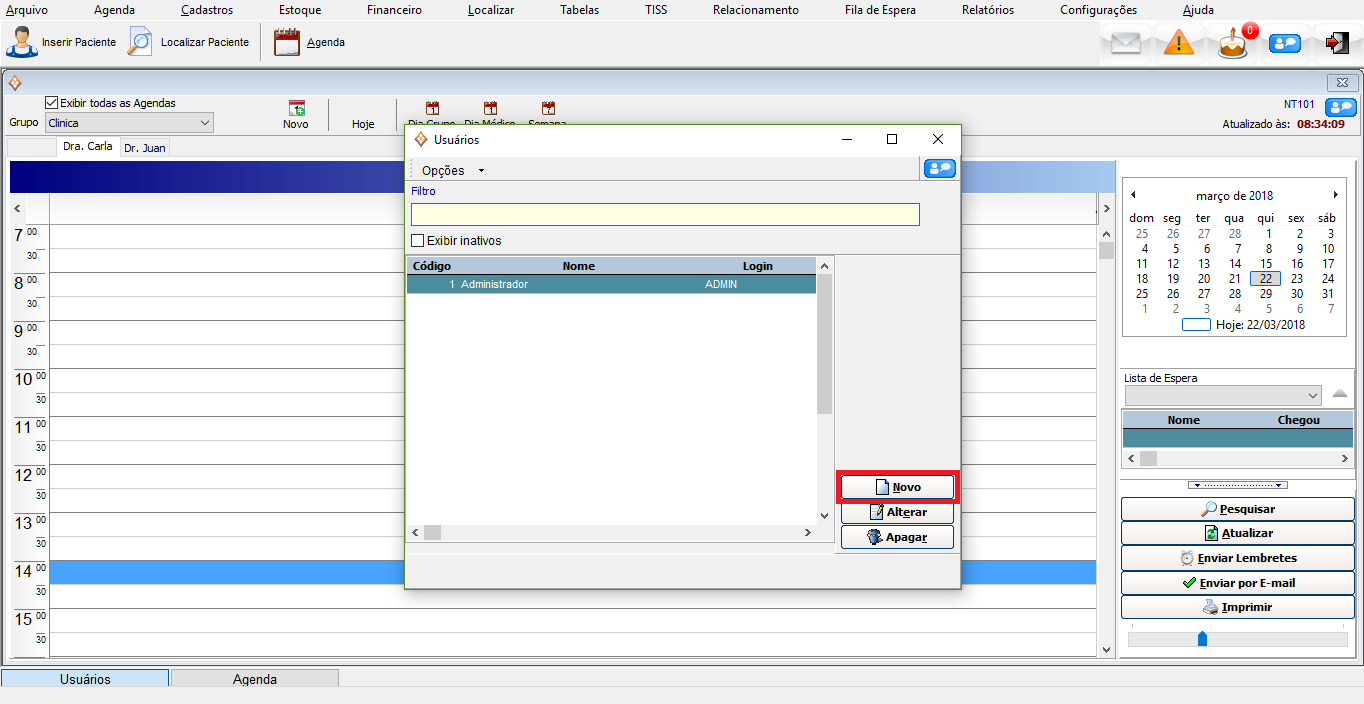Click the chat icon in Usuários dialog
Screen dimensions: 1364x704
pos(939,169)
